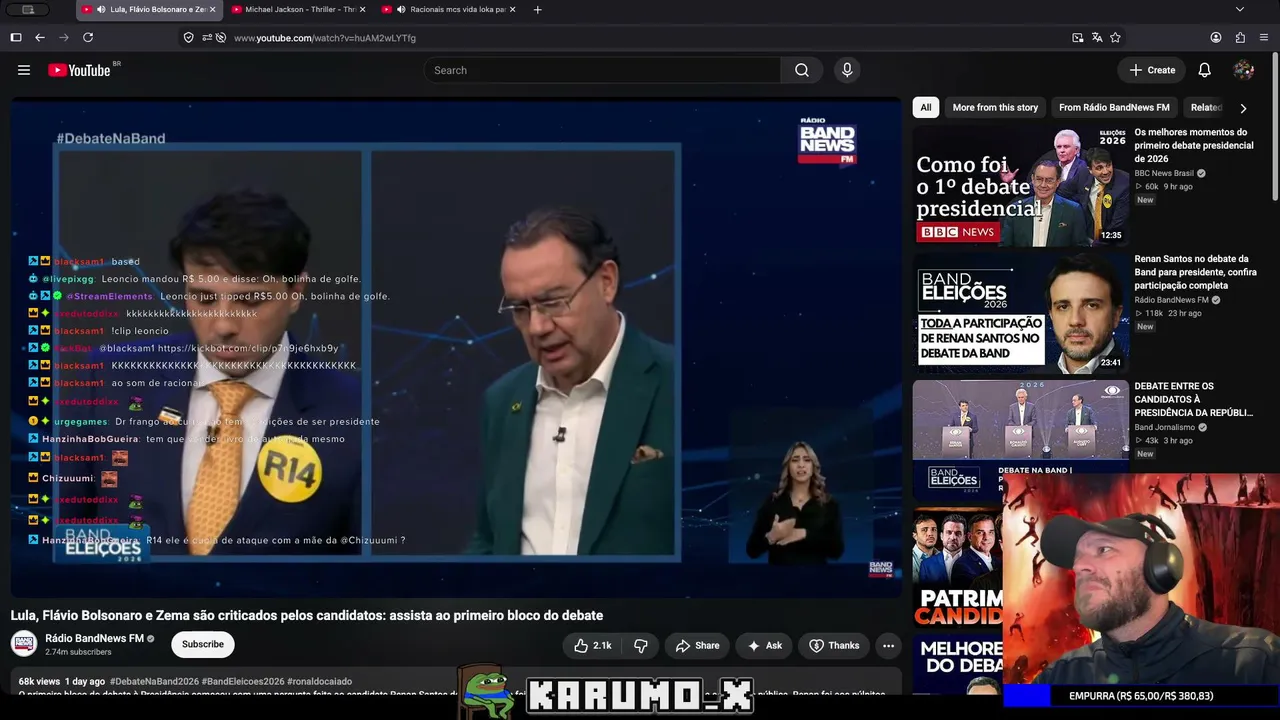Click the #BandEleicoes2026 hashtag

pyautogui.click(x=243, y=681)
